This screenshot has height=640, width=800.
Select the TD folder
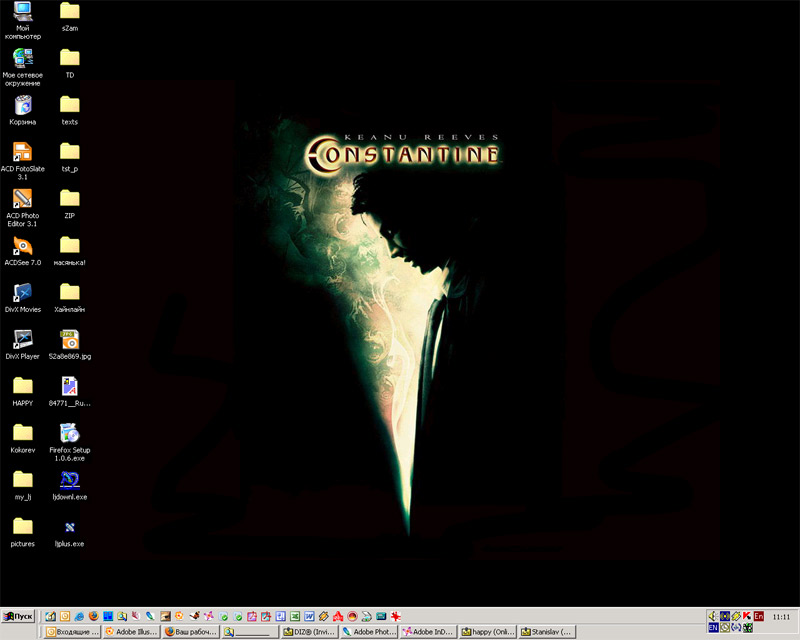(70, 63)
